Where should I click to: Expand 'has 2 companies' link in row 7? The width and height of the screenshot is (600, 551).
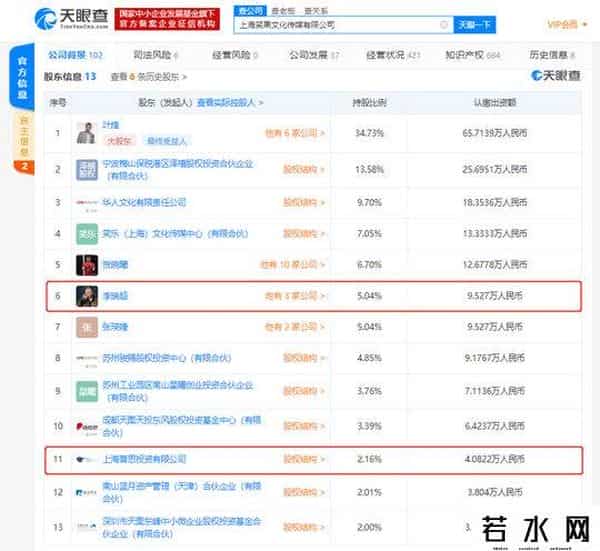pyautogui.click(x=295, y=327)
